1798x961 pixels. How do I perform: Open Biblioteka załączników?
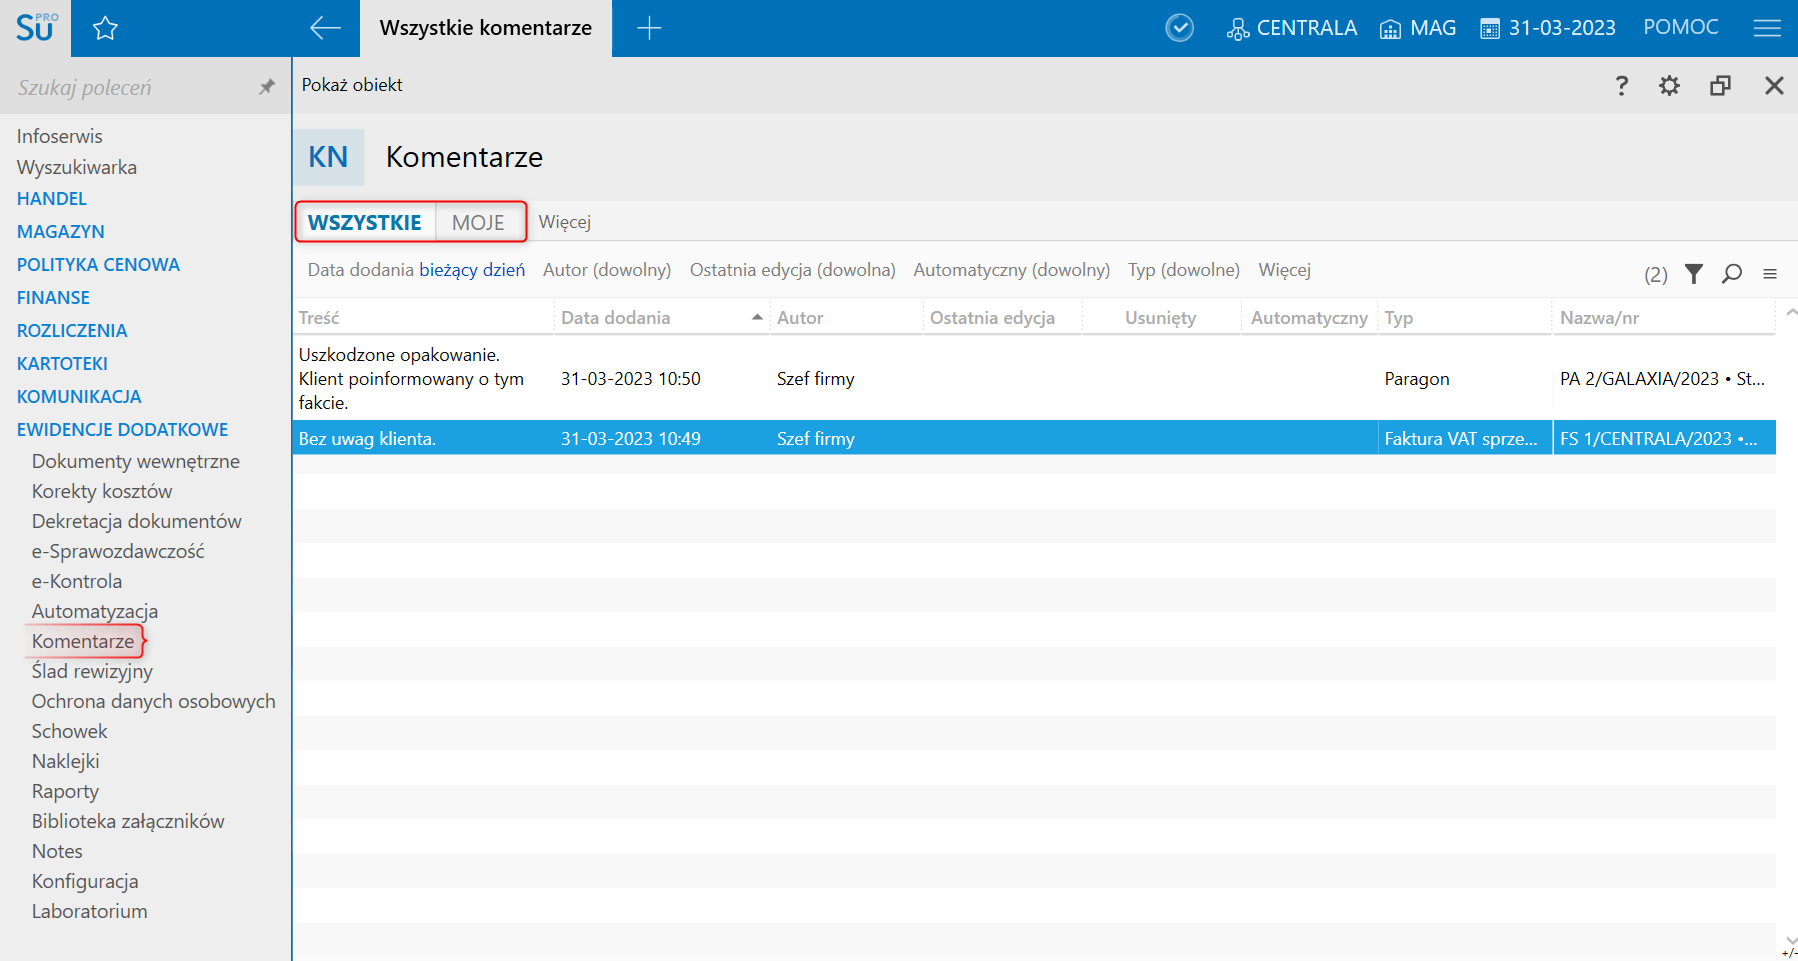point(128,821)
